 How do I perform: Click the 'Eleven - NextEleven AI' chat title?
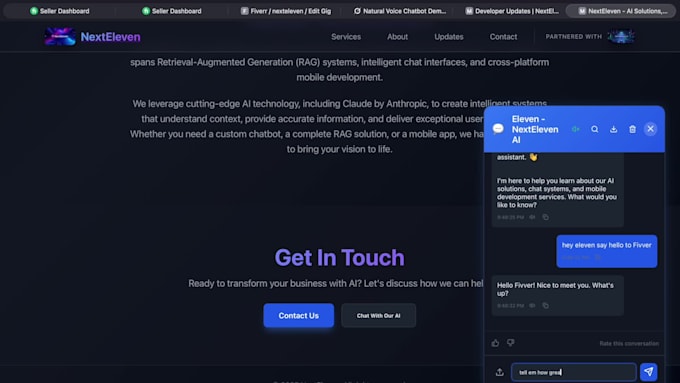(x=535, y=129)
